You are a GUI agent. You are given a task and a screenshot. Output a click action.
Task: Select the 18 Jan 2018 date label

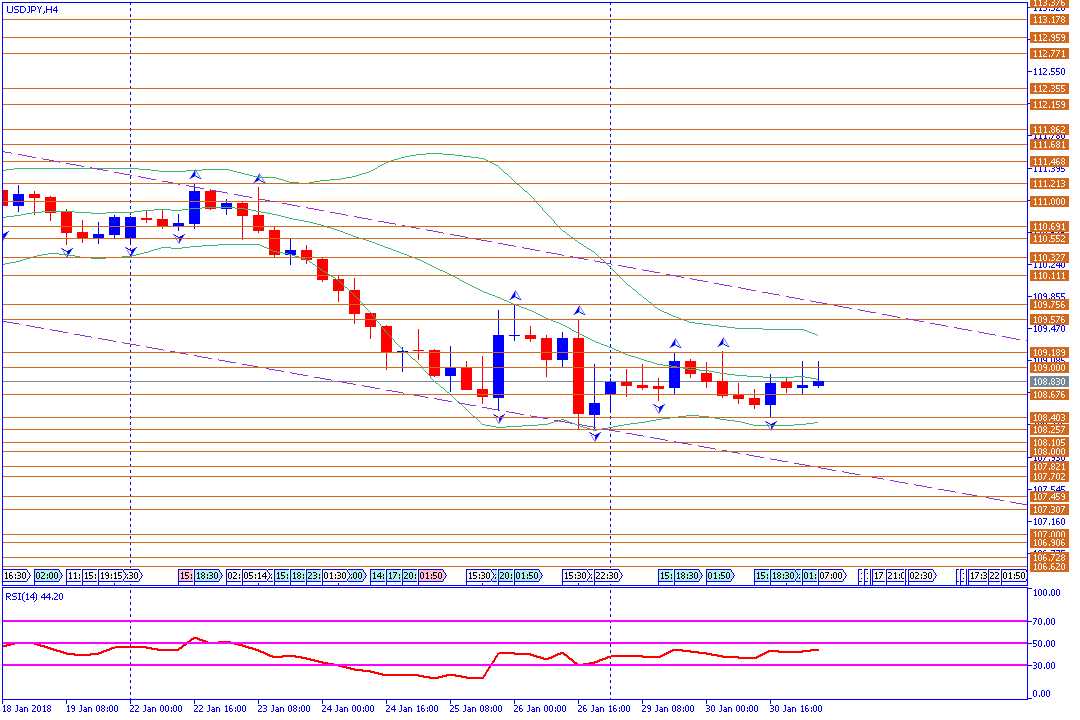(26, 709)
